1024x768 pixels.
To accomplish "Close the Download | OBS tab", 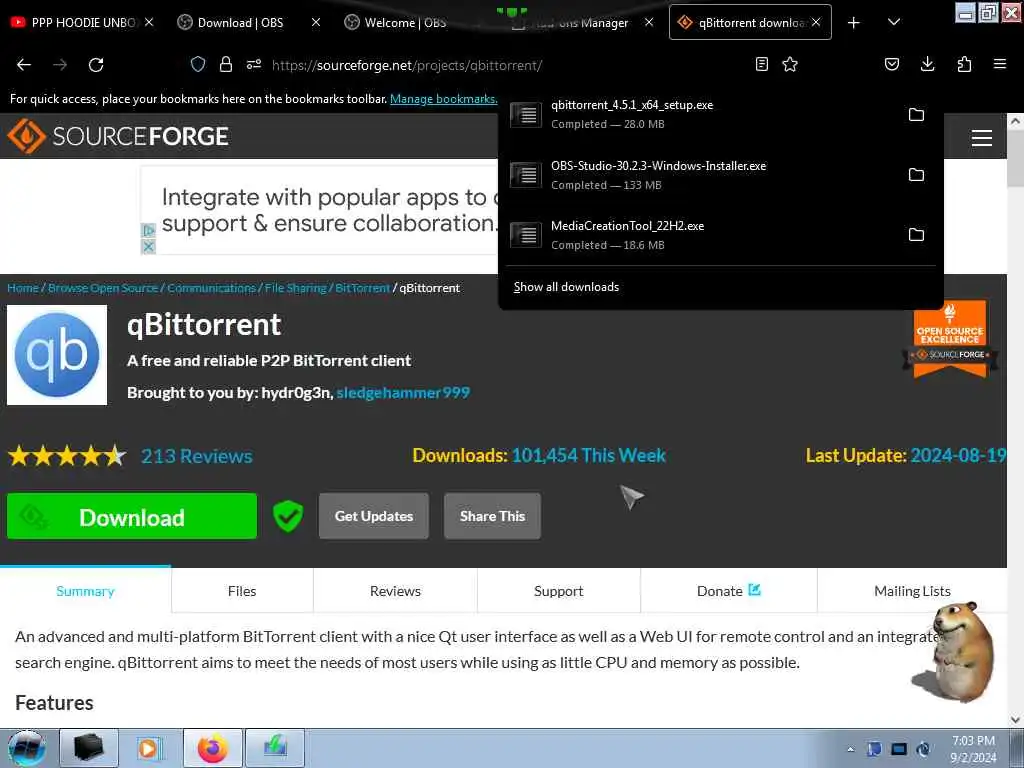I will click(316, 22).
